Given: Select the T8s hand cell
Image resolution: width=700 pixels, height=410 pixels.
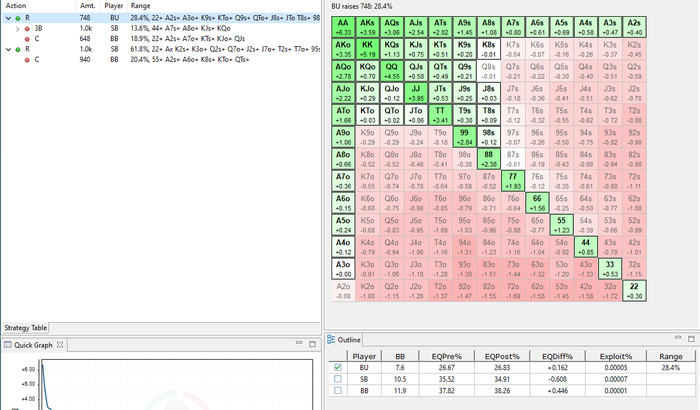Looking at the screenshot, I should pyautogui.click(x=488, y=115).
